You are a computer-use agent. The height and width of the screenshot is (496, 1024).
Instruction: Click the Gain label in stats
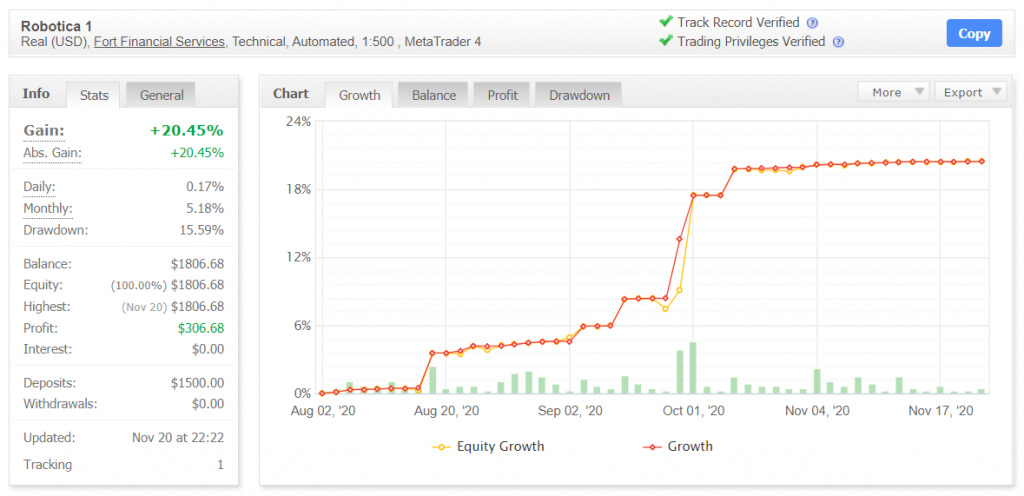(x=43, y=131)
